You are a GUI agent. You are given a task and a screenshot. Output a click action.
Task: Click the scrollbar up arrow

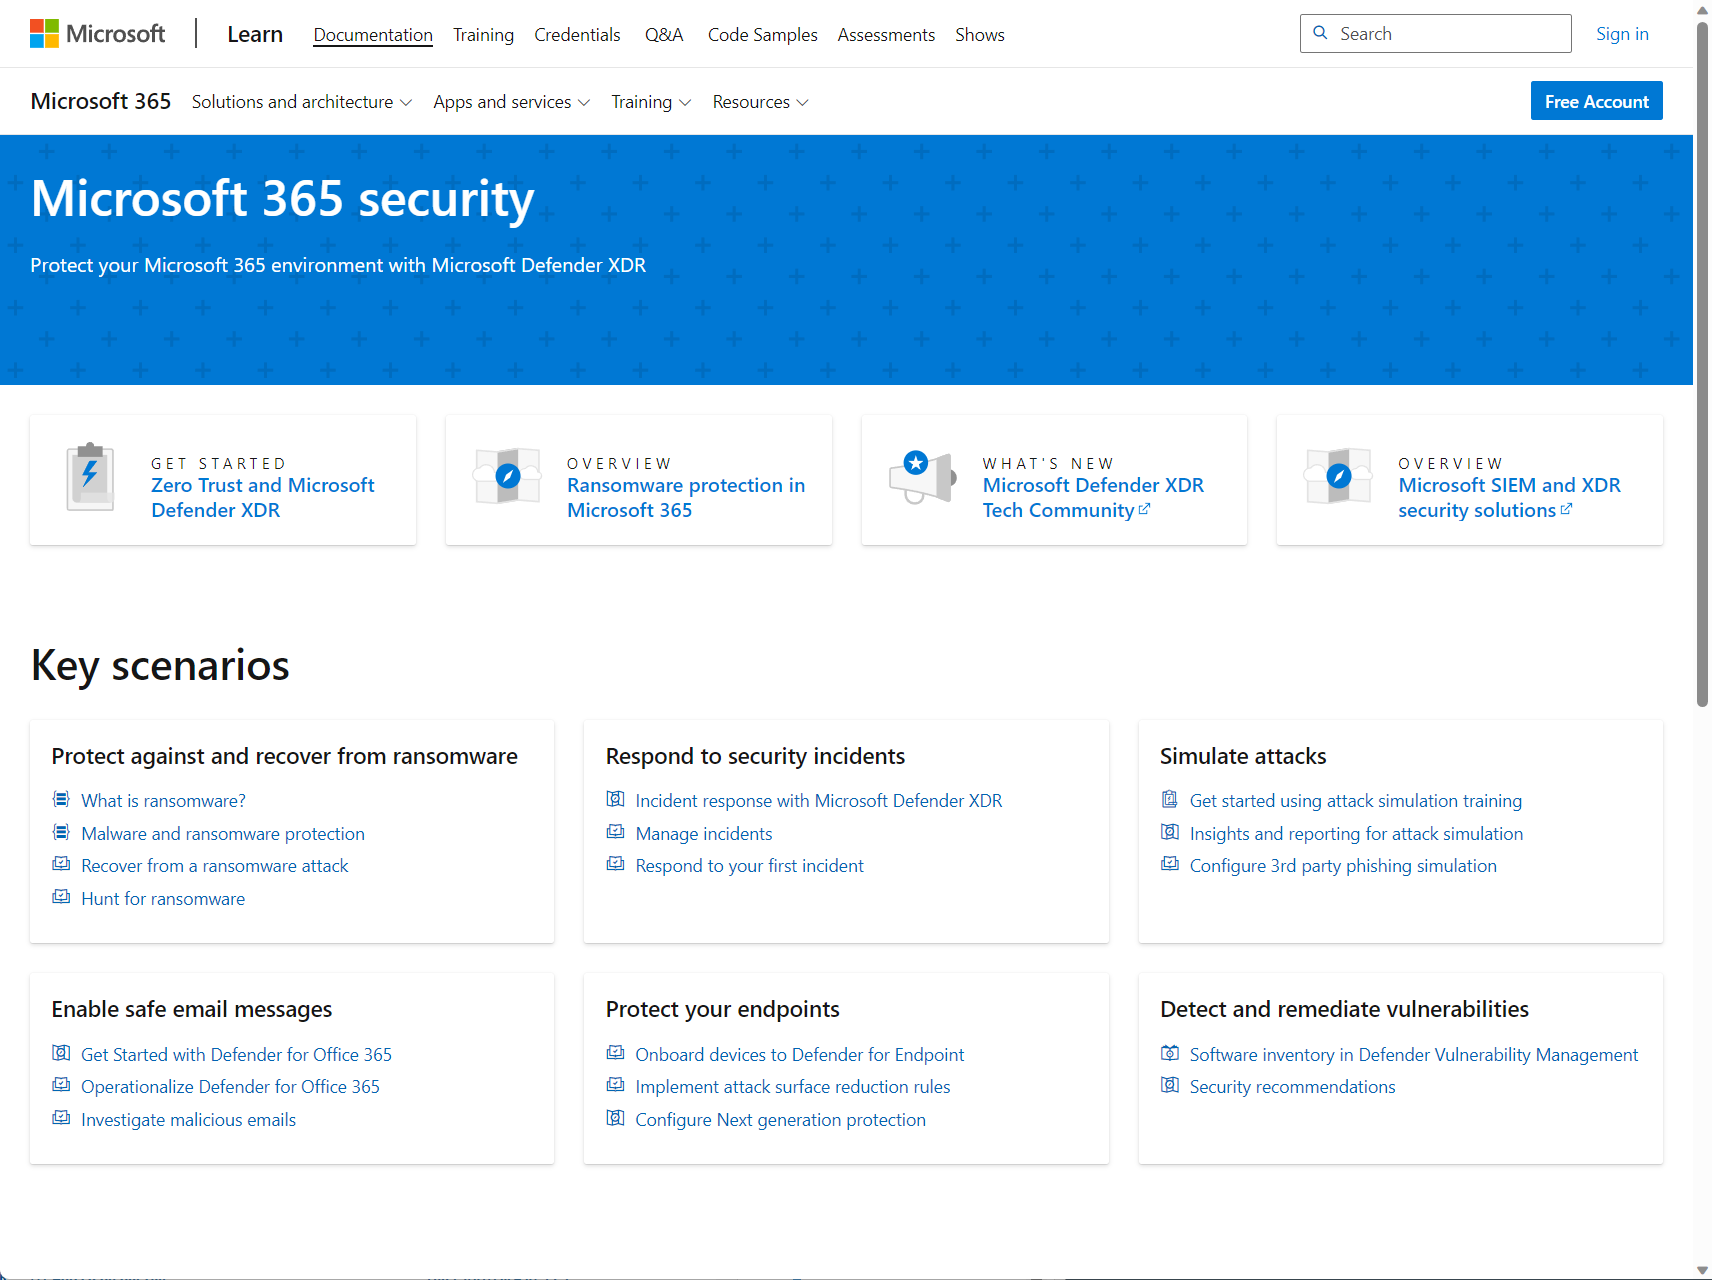point(1702,10)
